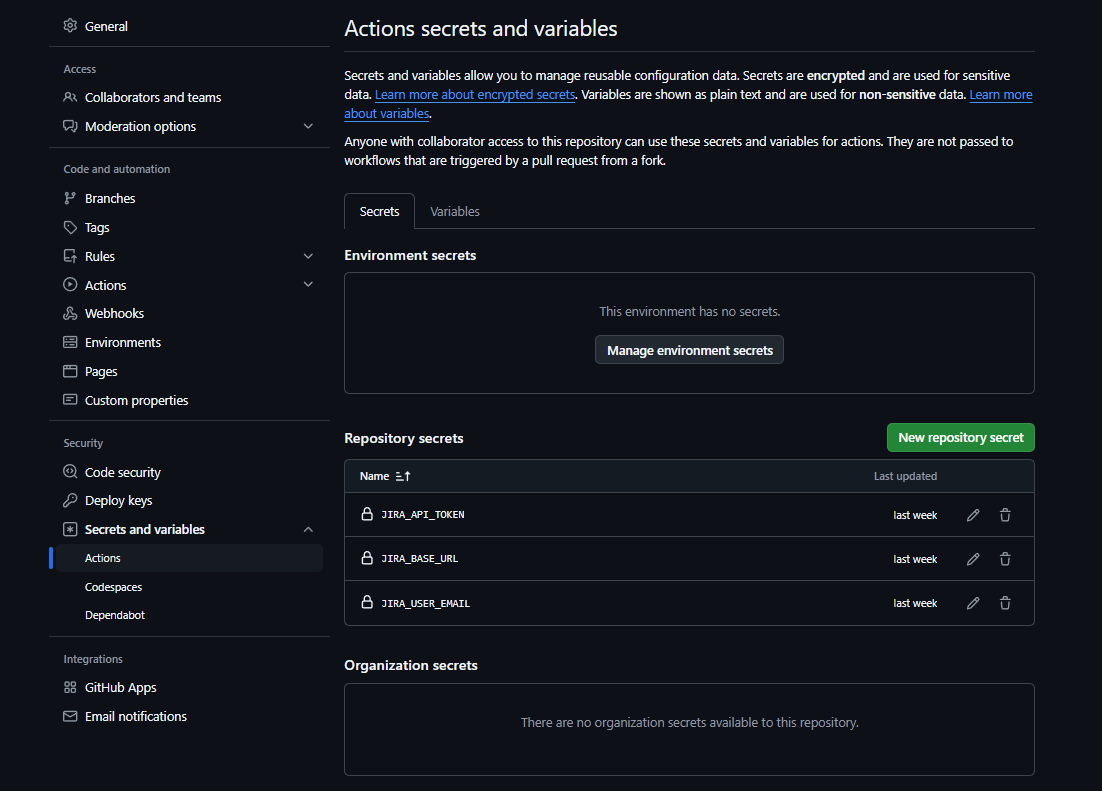Open GitHub Apps integrations page
The height and width of the screenshot is (791, 1102).
[x=120, y=688]
